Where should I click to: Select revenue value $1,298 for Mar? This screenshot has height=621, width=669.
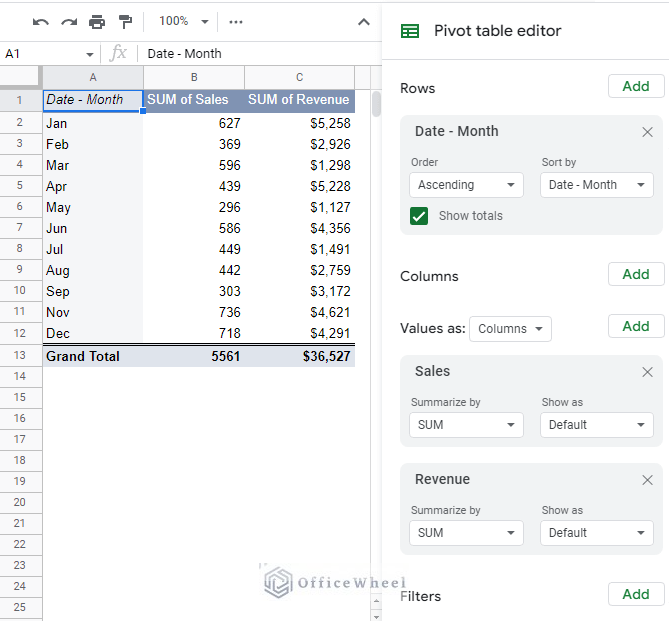[x=300, y=165]
